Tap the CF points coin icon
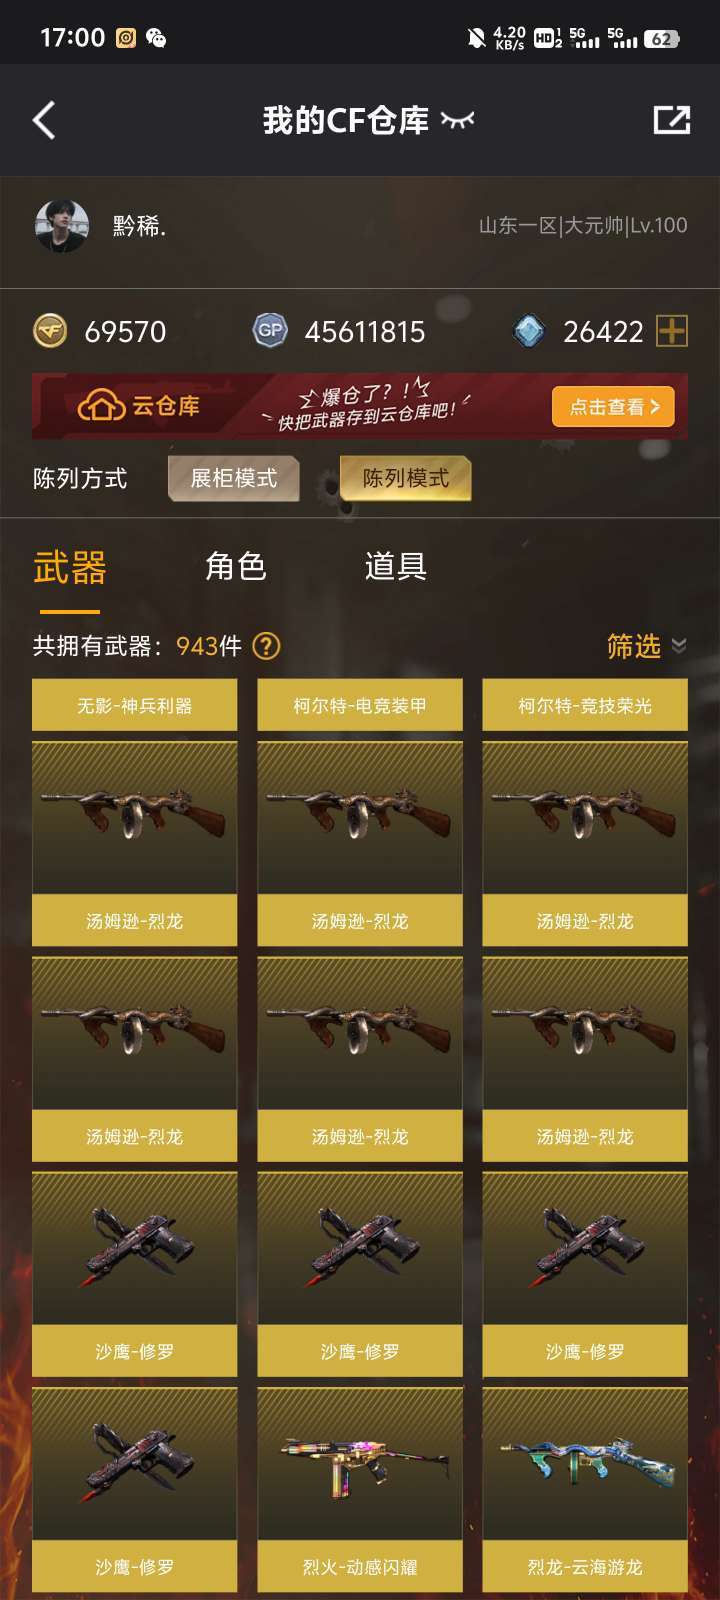This screenshot has width=720, height=1600. 50,330
